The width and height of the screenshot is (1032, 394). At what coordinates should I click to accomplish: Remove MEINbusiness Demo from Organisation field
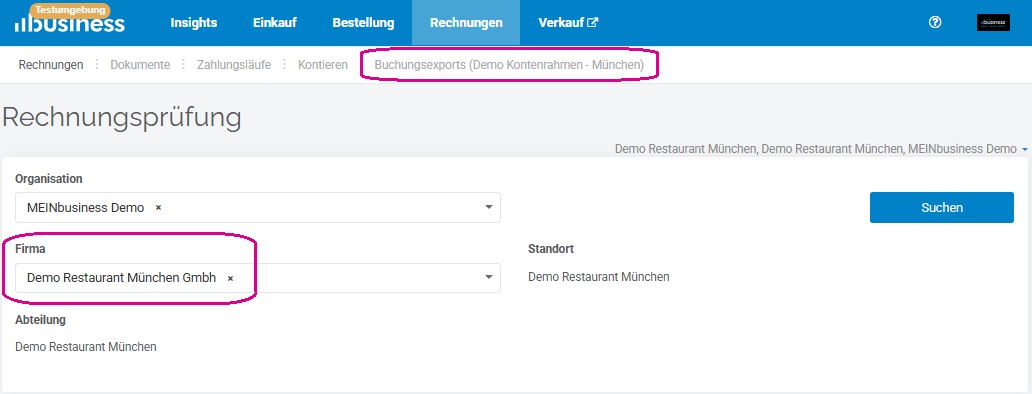(x=158, y=207)
